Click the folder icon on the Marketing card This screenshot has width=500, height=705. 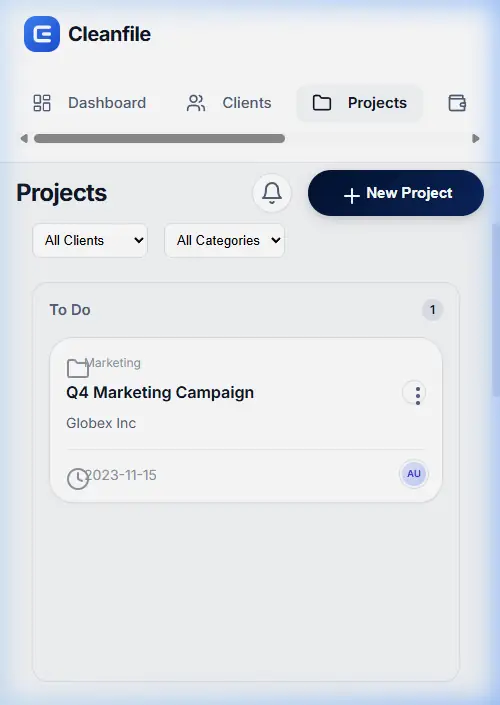[x=78, y=368]
